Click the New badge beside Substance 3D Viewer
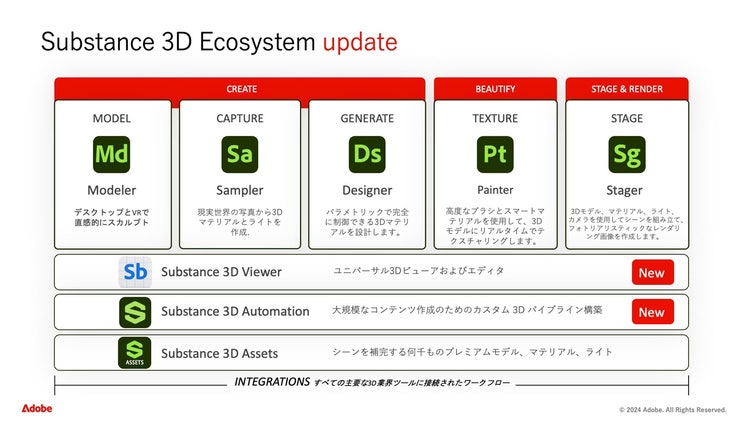The width and height of the screenshot is (750, 422). click(652, 272)
